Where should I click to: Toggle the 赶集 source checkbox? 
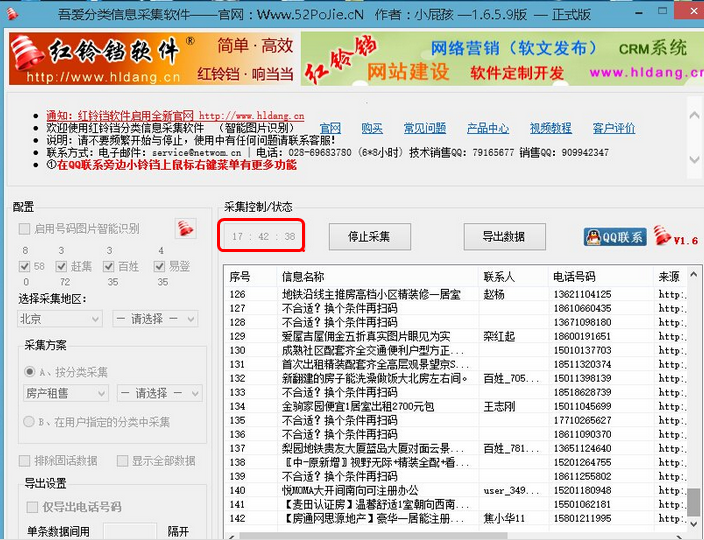pyautogui.click(x=61, y=266)
